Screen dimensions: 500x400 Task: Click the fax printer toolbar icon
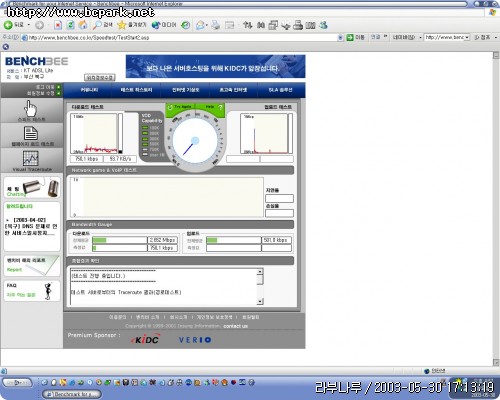(298, 25)
